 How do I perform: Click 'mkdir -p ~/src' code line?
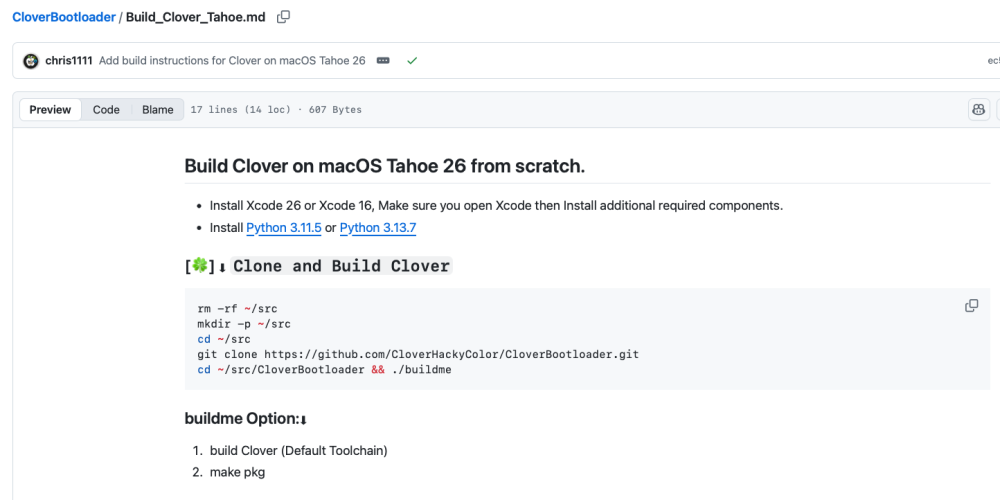(x=244, y=324)
